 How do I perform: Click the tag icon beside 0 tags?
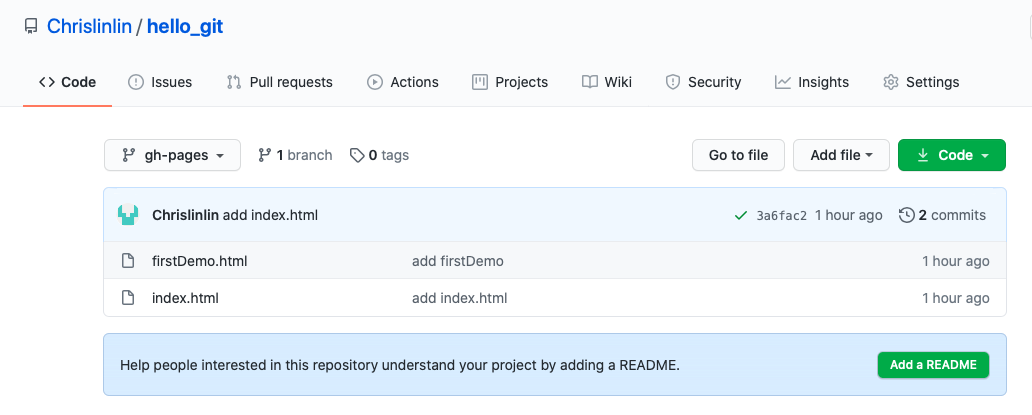pyautogui.click(x=357, y=155)
